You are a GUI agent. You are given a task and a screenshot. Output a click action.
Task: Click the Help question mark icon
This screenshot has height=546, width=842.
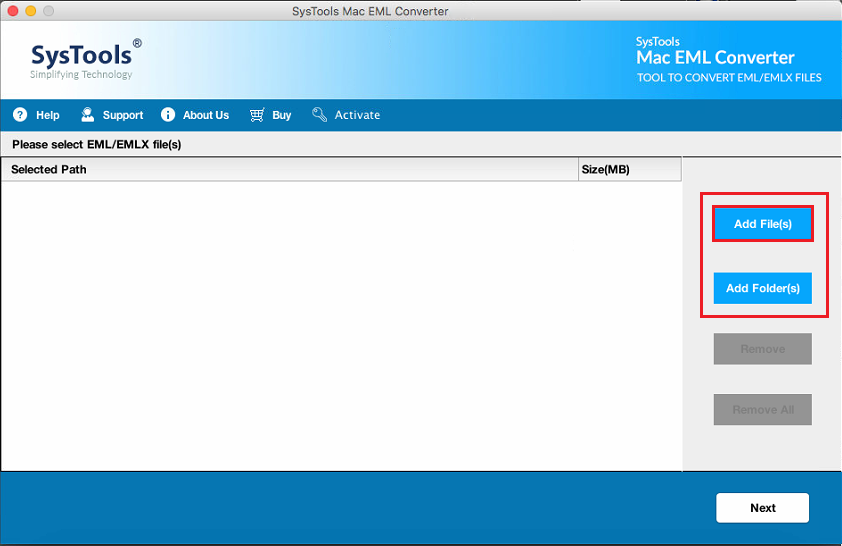point(20,115)
